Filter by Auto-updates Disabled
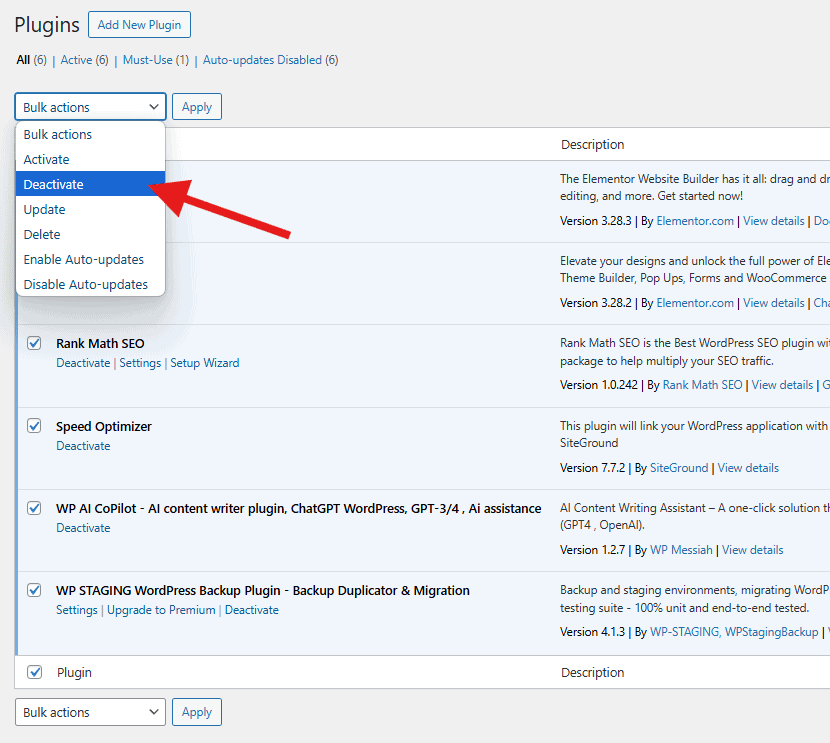Viewport: 830px width, 743px height. (262, 60)
